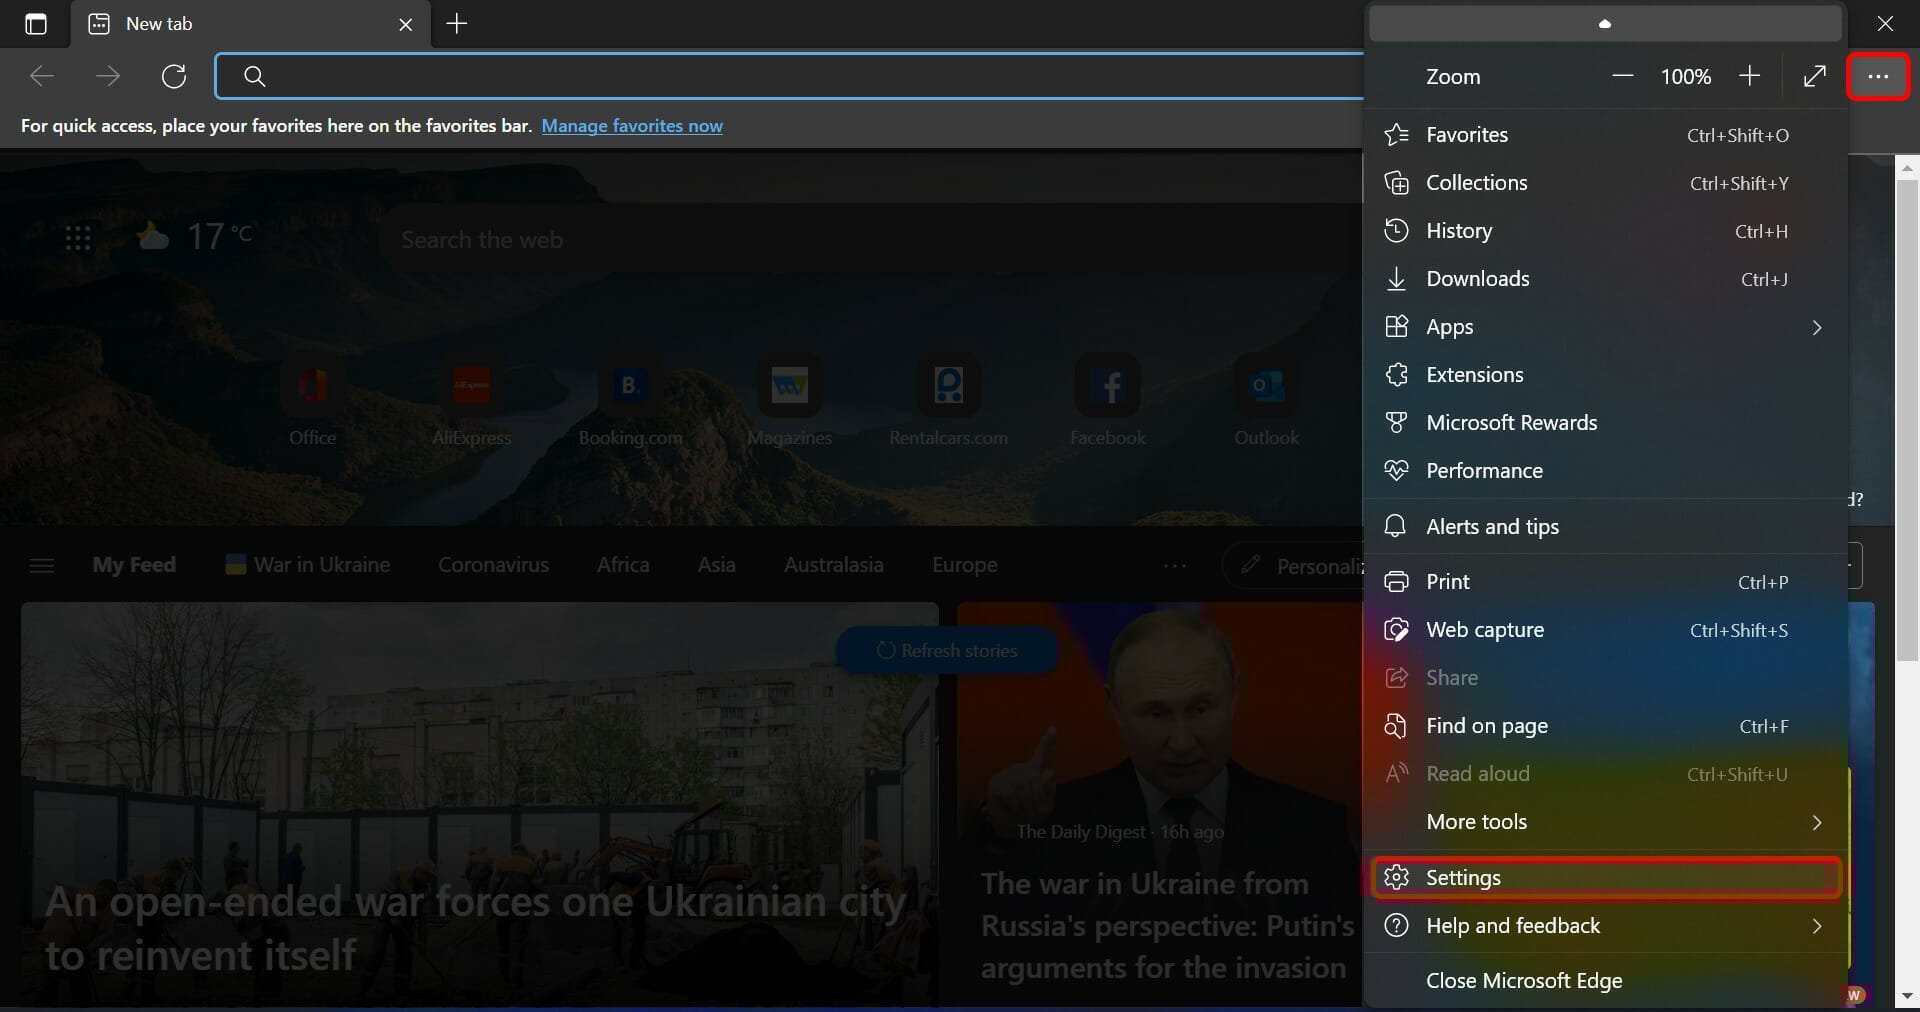Increase zoom with plus button
The image size is (1920, 1012).
click(1749, 76)
